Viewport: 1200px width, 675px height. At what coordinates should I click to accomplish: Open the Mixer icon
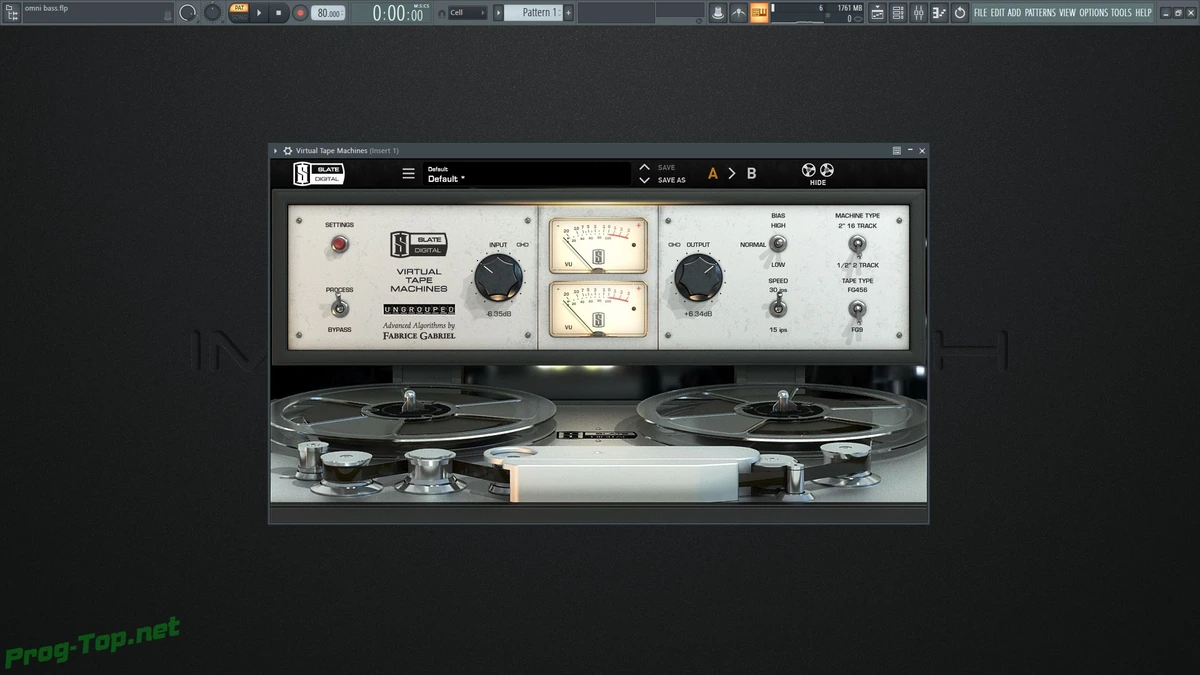pos(919,13)
